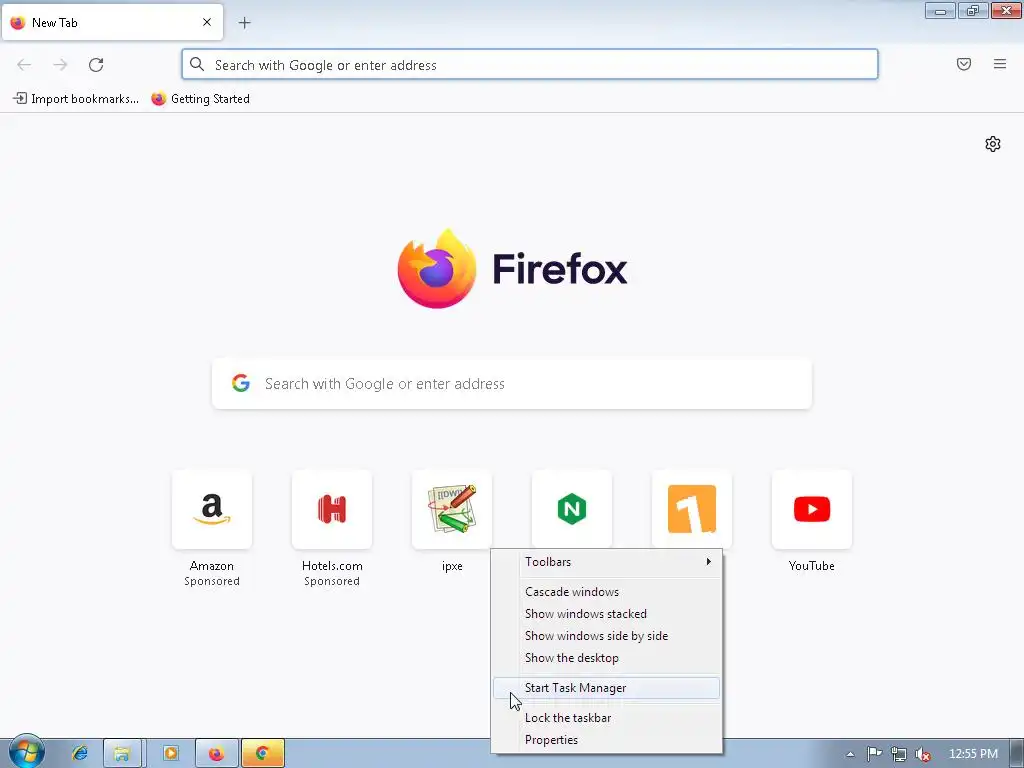
Task: Focus the center Google search field
Action: 512,383
